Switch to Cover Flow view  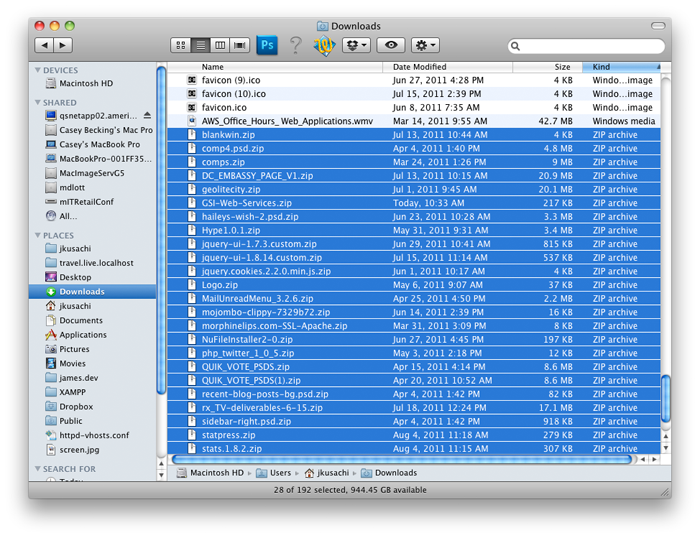[x=240, y=45]
